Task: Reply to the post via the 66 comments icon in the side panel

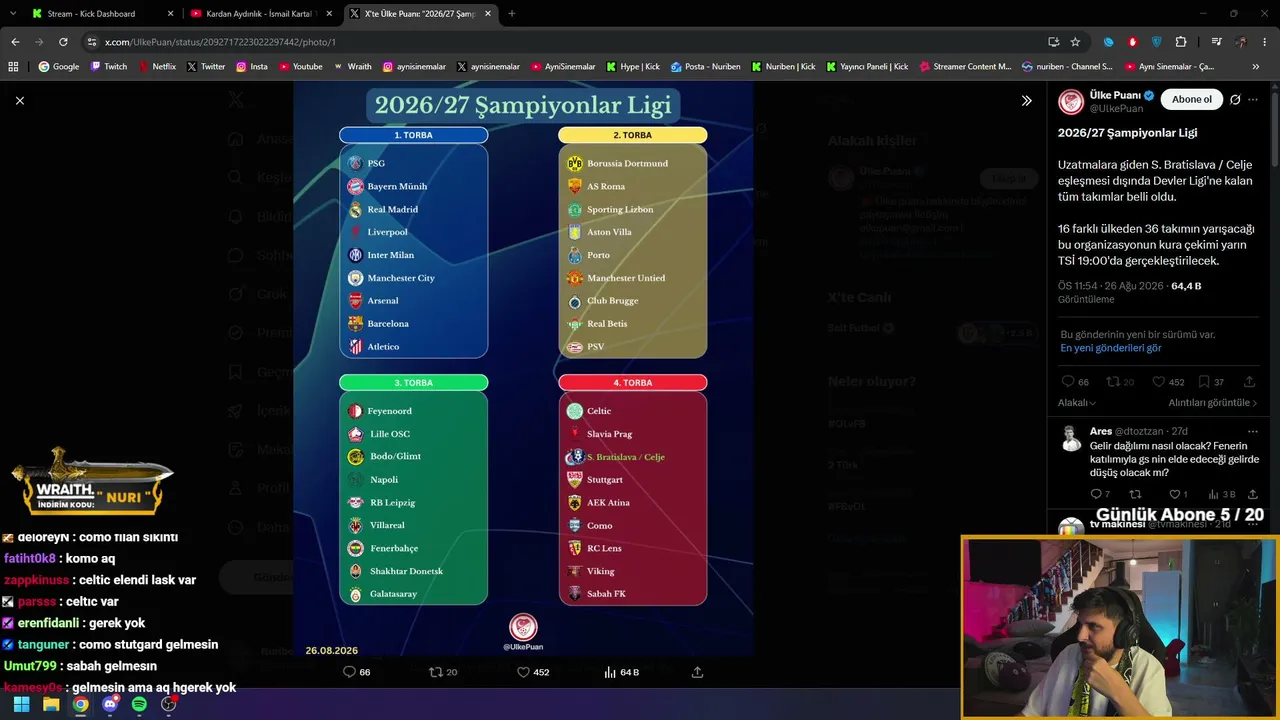Action: (x=1069, y=382)
